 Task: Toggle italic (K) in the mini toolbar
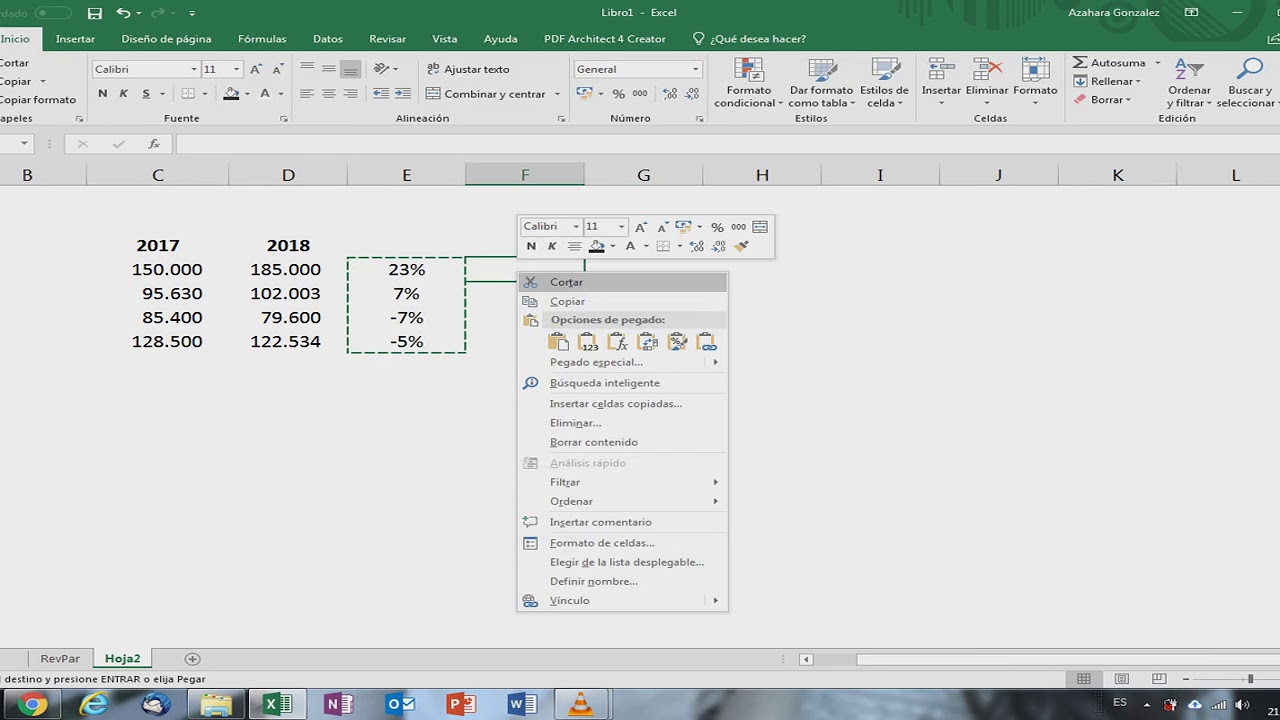[552, 246]
